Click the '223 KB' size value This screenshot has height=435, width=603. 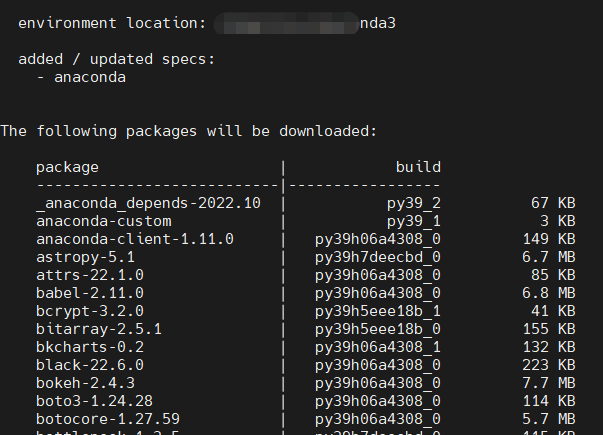point(549,365)
